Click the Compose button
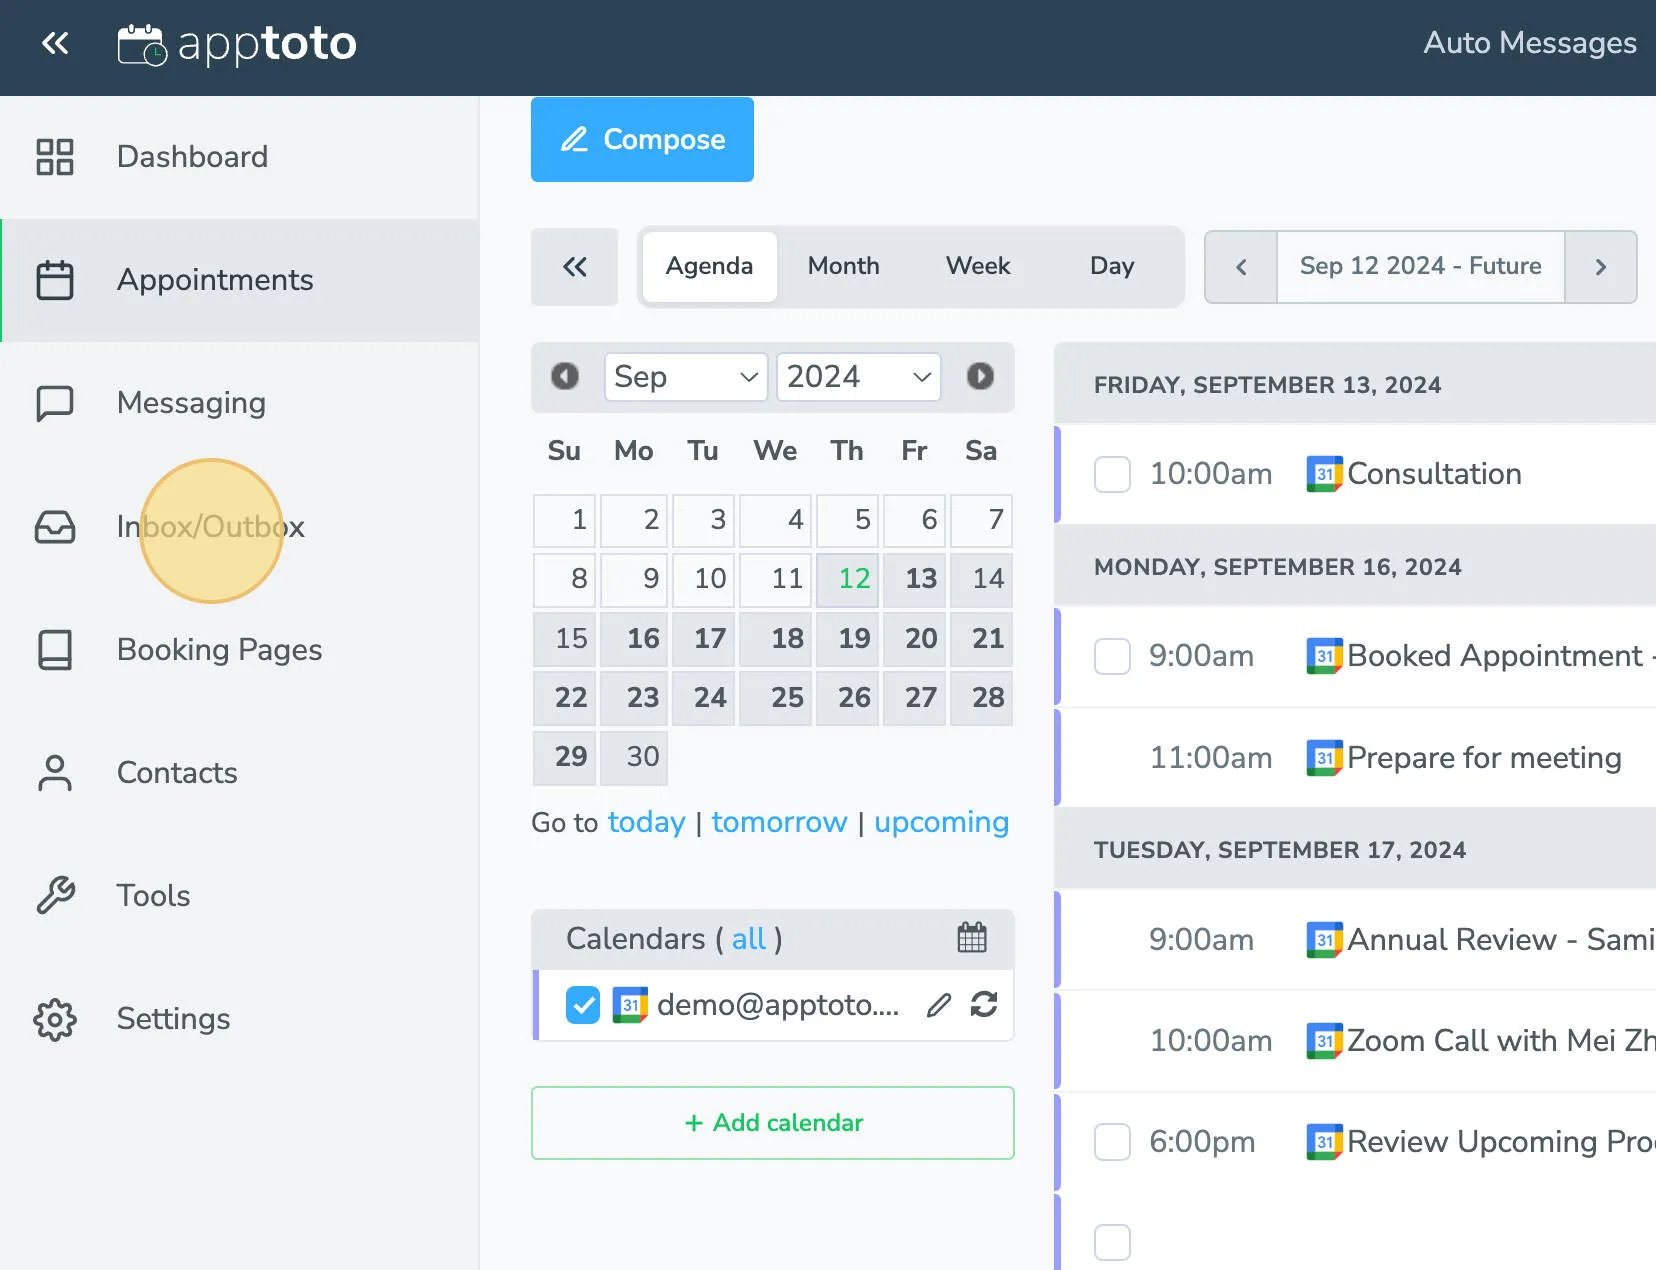 coord(642,140)
